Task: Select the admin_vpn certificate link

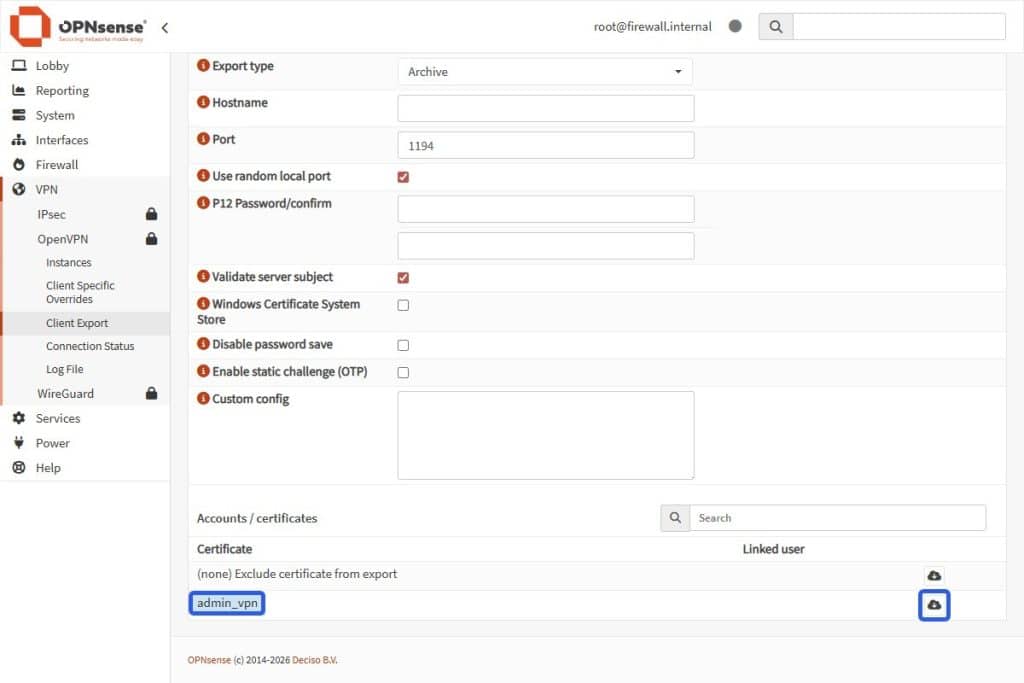Action: click(x=226, y=603)
